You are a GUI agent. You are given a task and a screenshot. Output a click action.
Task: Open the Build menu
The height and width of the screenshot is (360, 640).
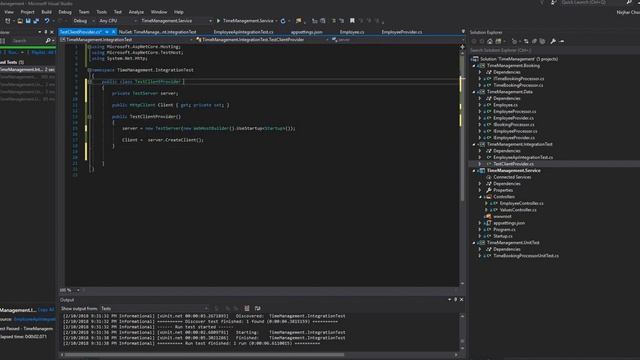click(47, 12)
